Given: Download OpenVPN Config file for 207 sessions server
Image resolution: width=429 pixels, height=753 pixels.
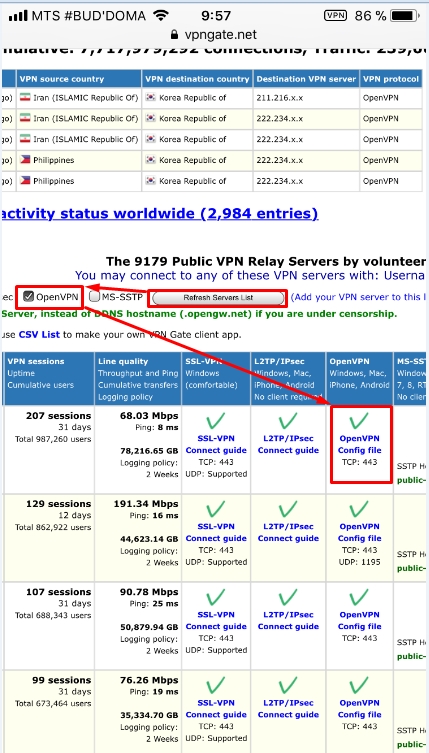Looking at the screenshot, I should (x=359, y=444).
